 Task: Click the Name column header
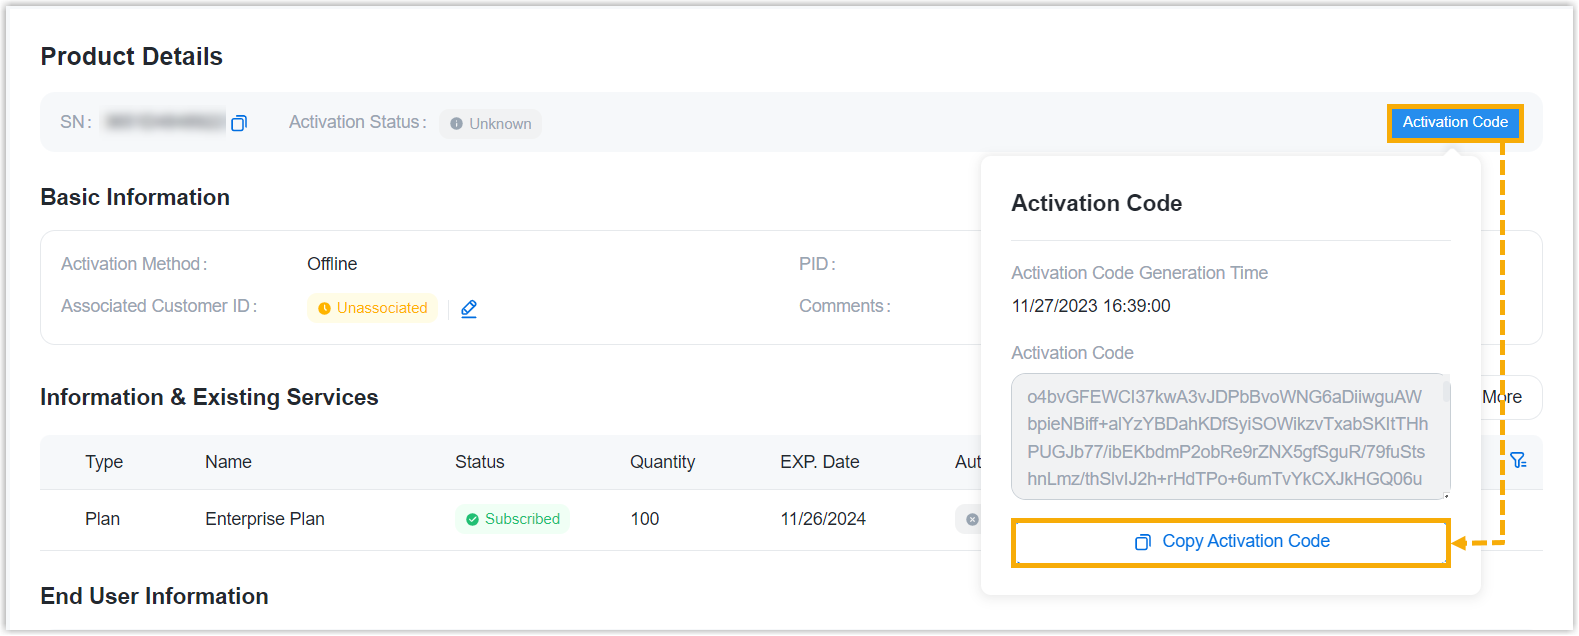(x=228, y=462)
